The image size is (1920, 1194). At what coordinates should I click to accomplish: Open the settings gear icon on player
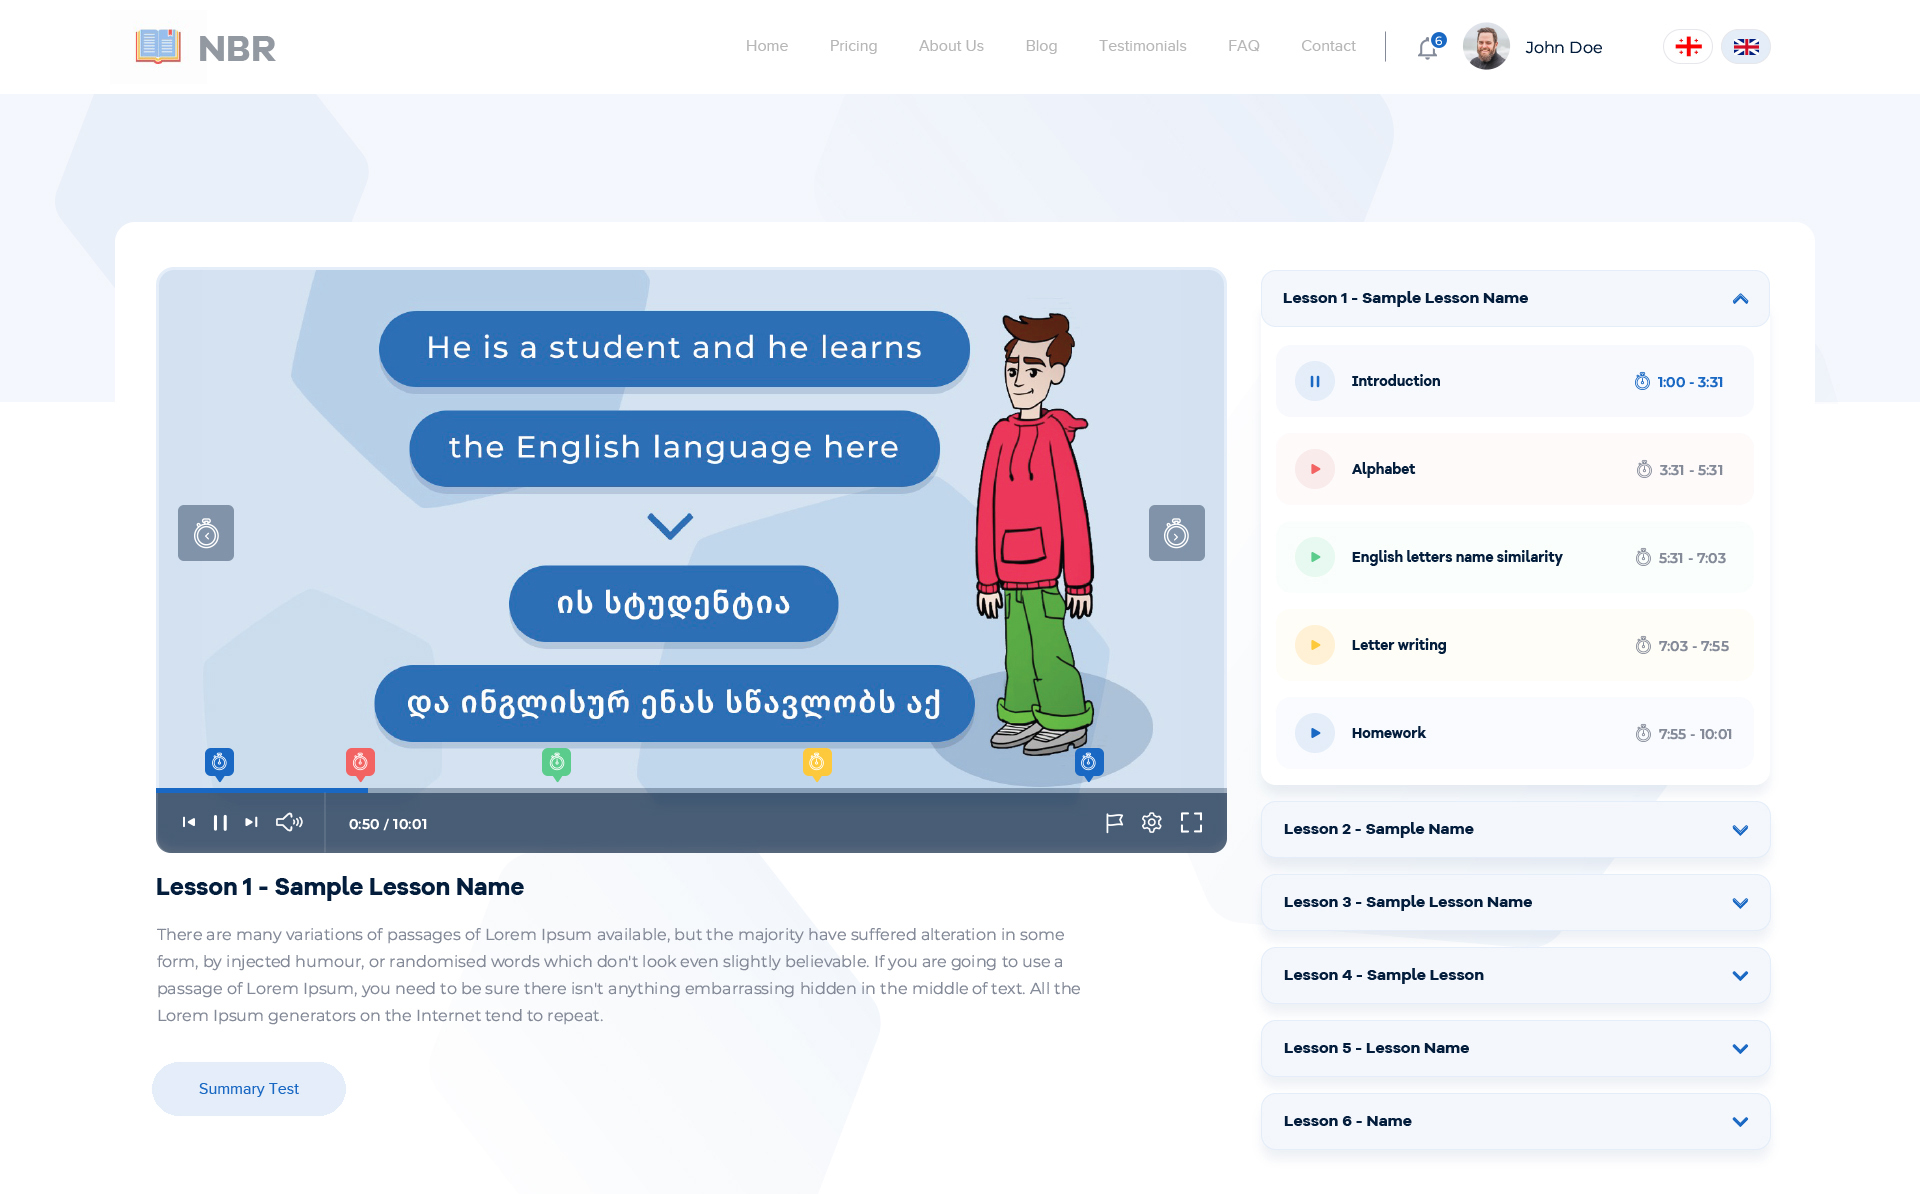tap(1151, 823)
